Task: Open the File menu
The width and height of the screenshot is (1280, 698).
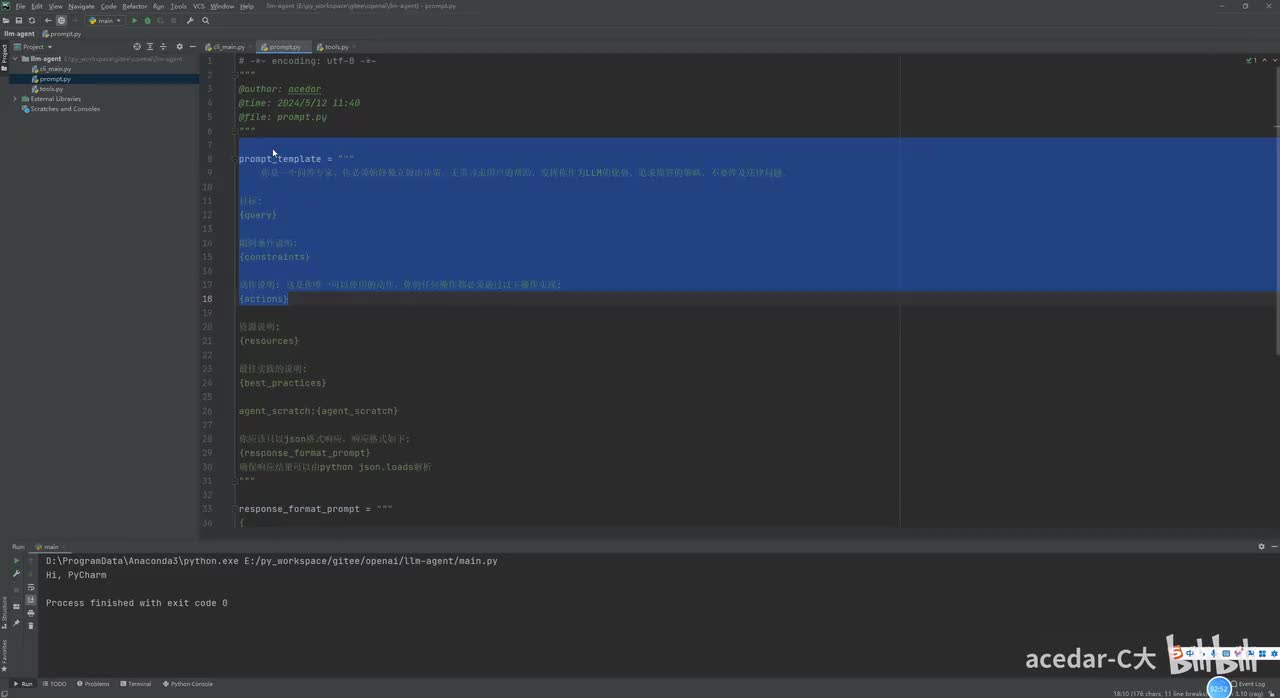Action: coord(20,6)
